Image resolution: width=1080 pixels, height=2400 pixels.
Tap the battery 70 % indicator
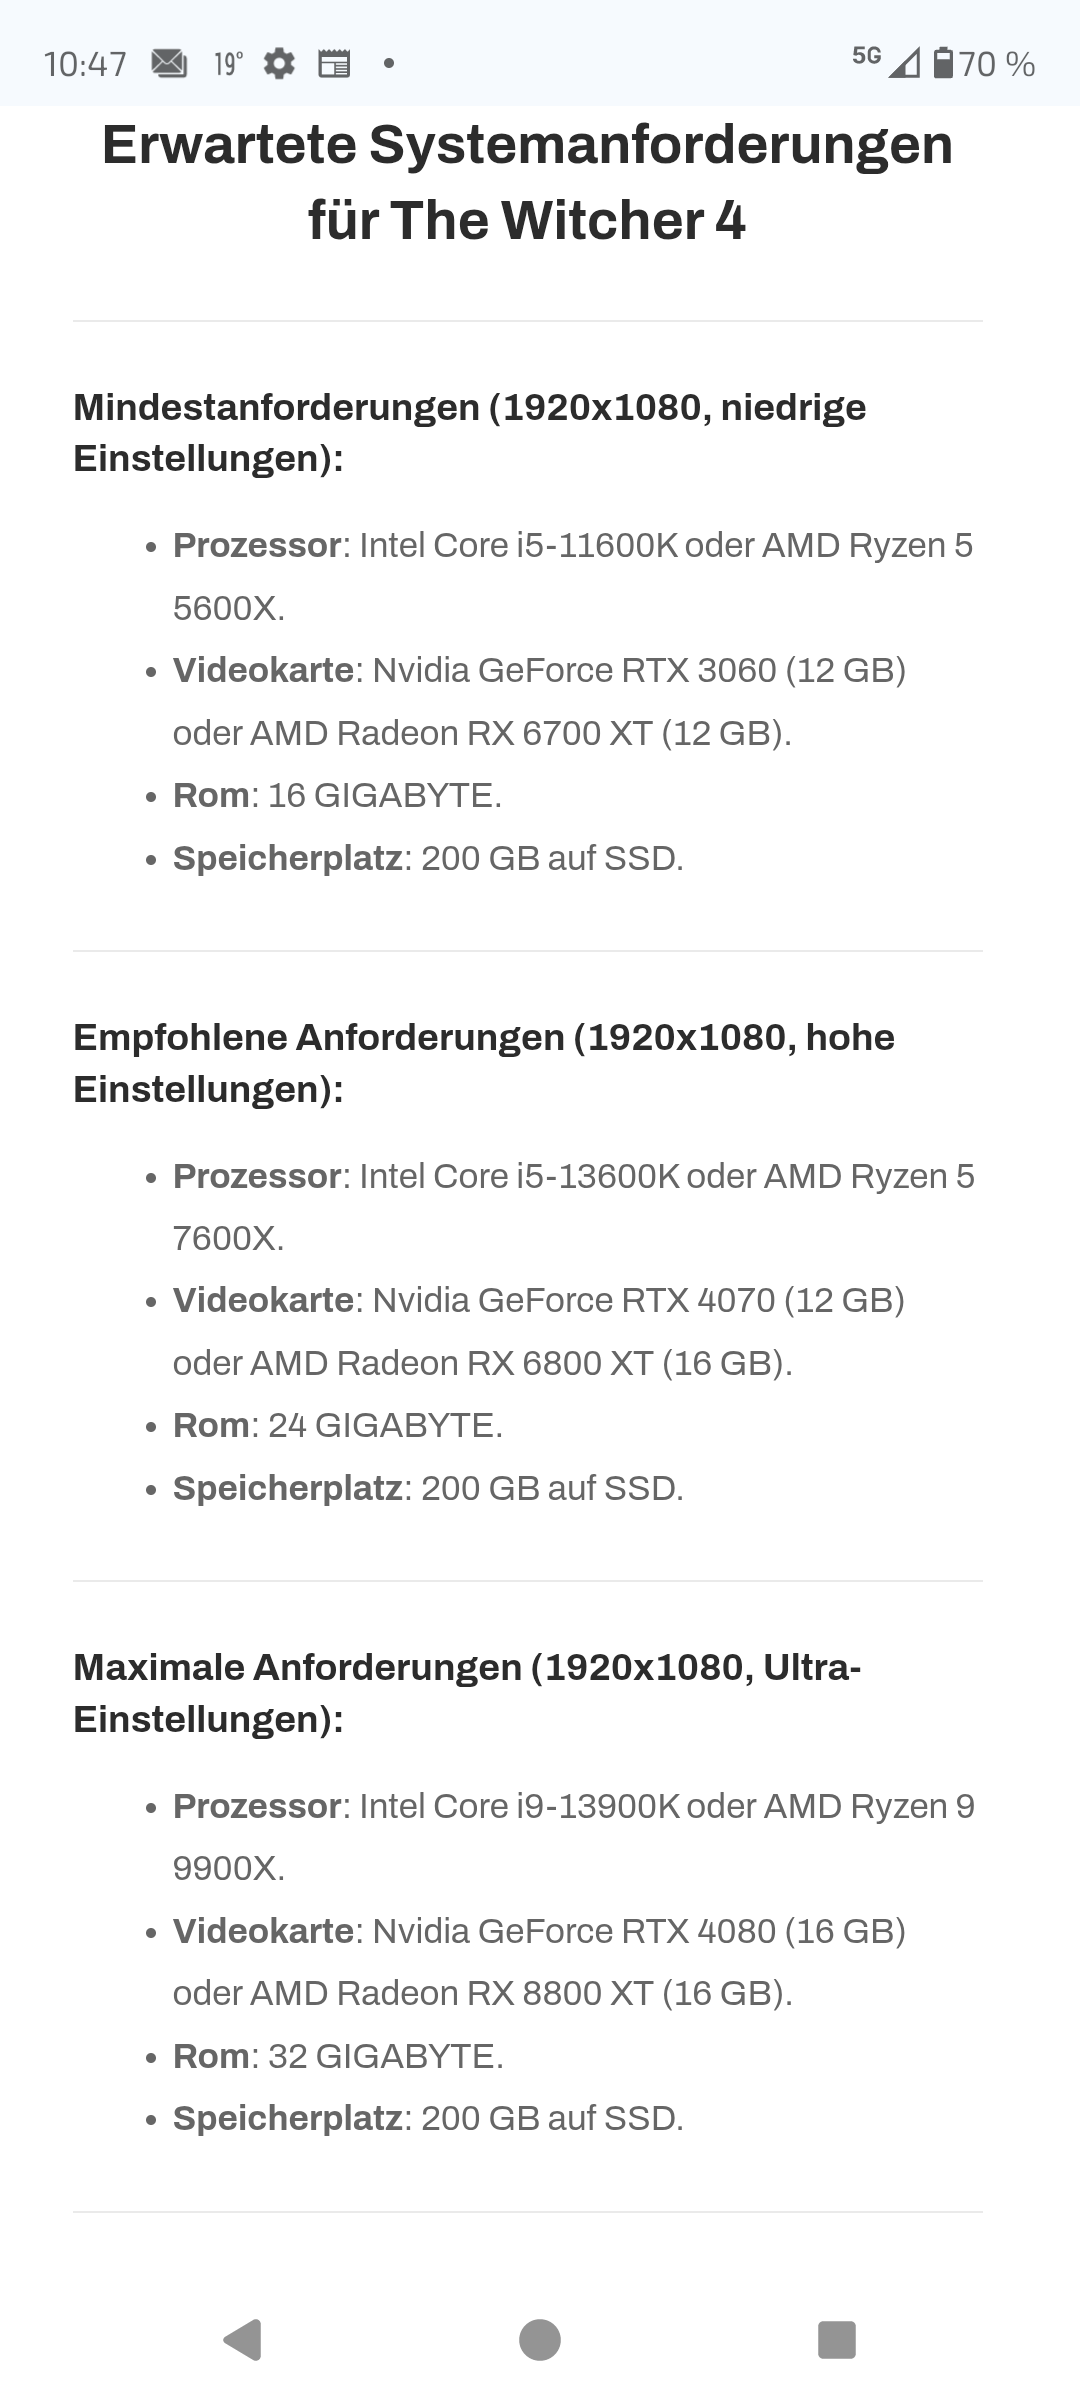[x=984, y=64]
